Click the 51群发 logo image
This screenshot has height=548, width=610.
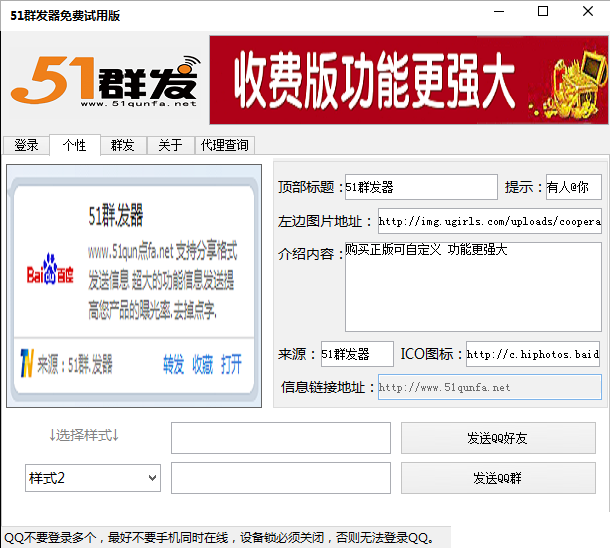[105, 81]
